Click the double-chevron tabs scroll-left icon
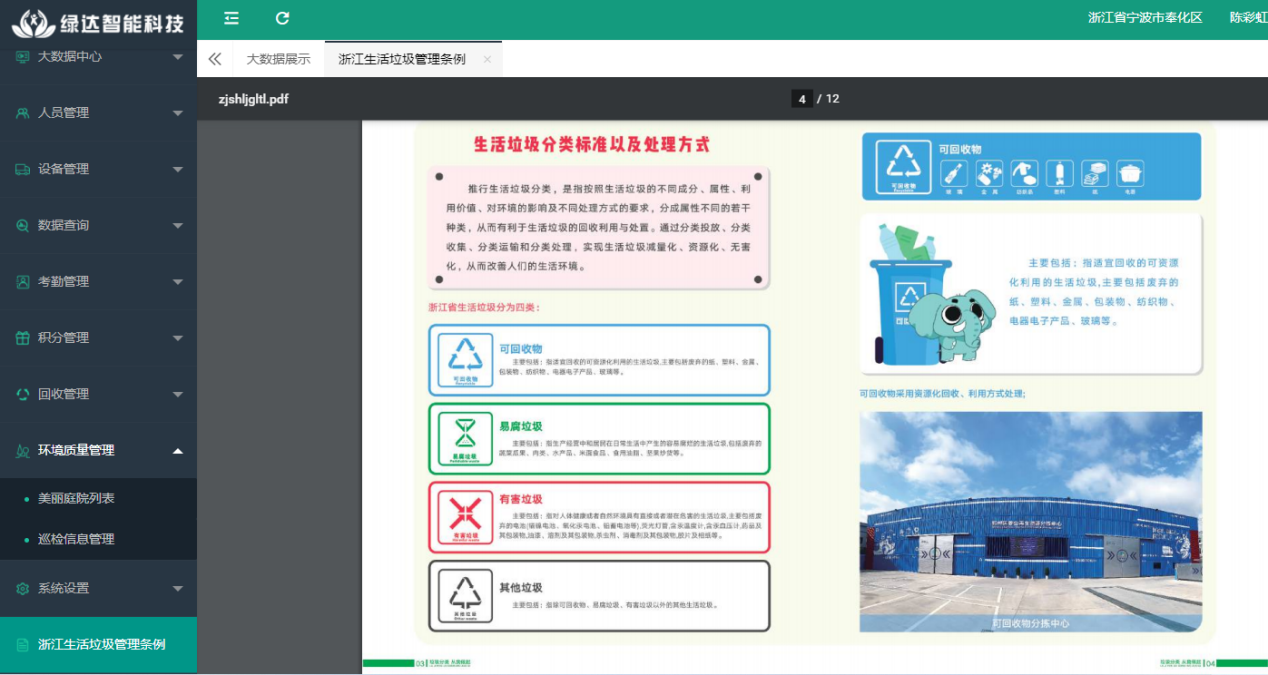This screenshot has width=1268, height=675. coord(214,59)
